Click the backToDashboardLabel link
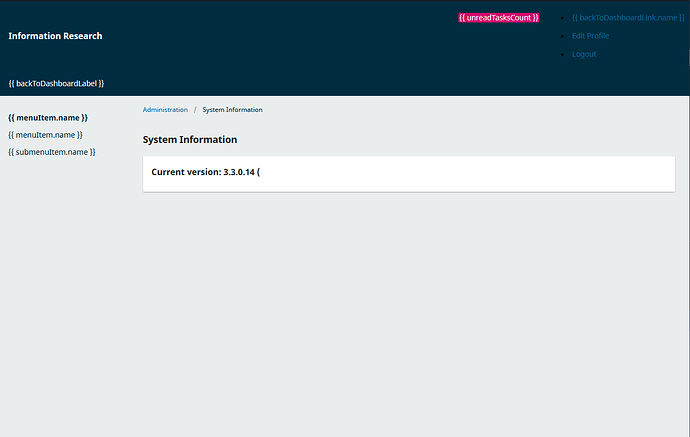 (56, 84)
